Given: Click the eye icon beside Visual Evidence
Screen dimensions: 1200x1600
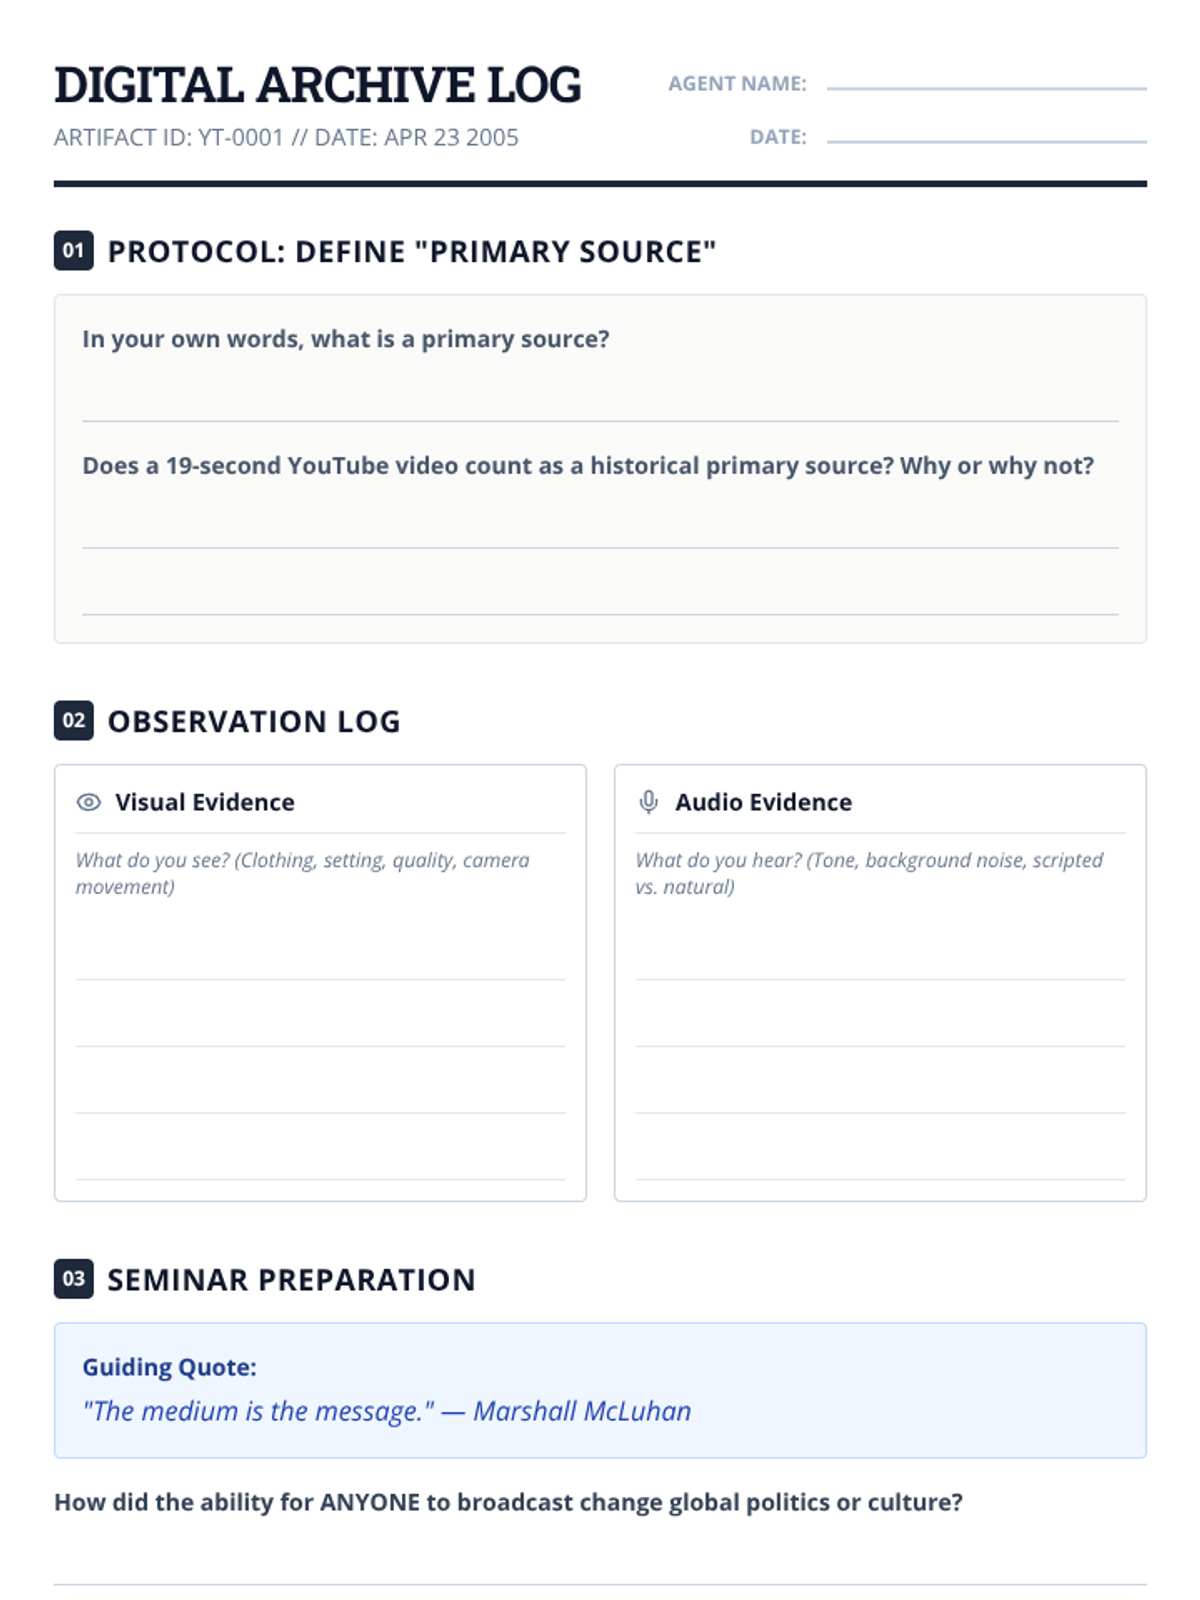Looking at the screenshot, I should (89, 802).
